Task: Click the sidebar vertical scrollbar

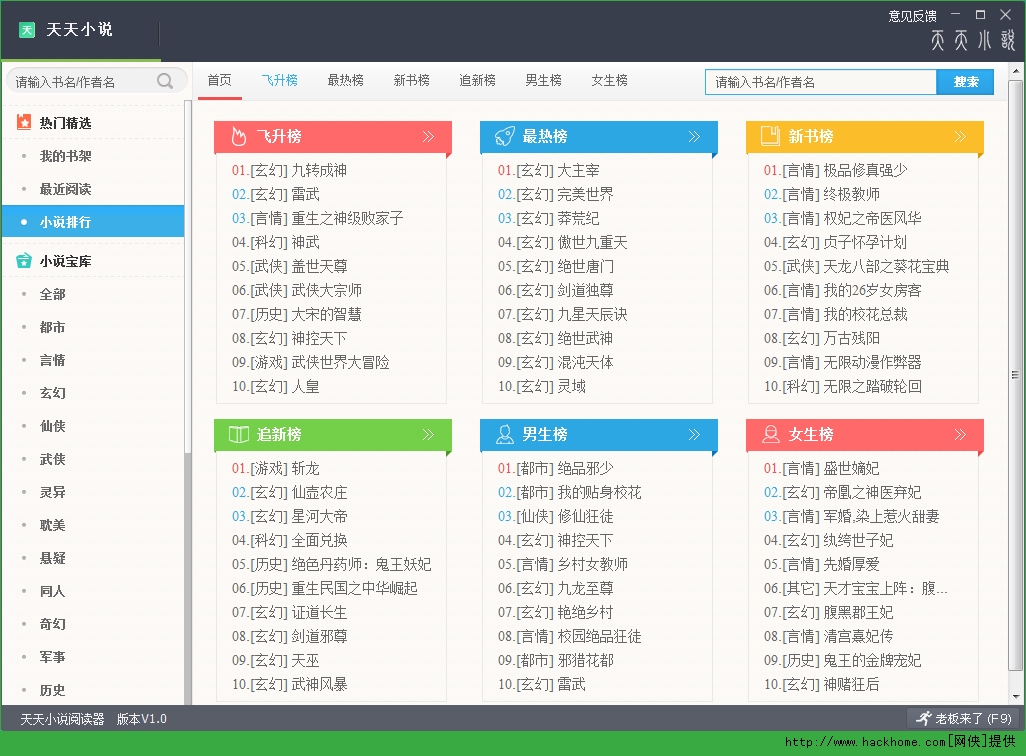Action: point(188,275)
